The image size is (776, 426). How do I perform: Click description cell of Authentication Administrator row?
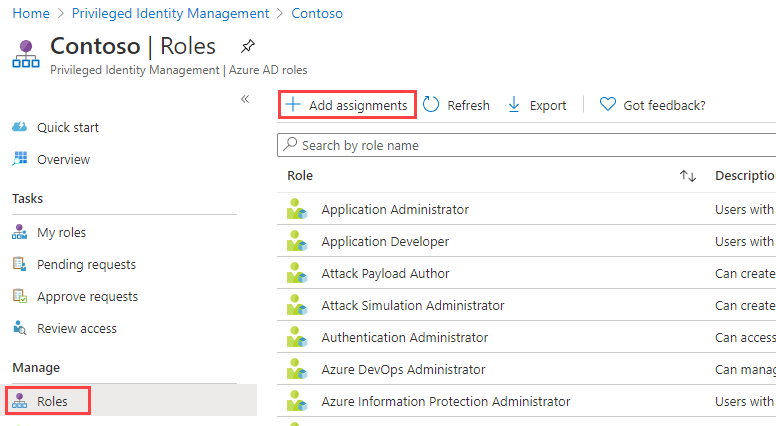click(745, 338)
